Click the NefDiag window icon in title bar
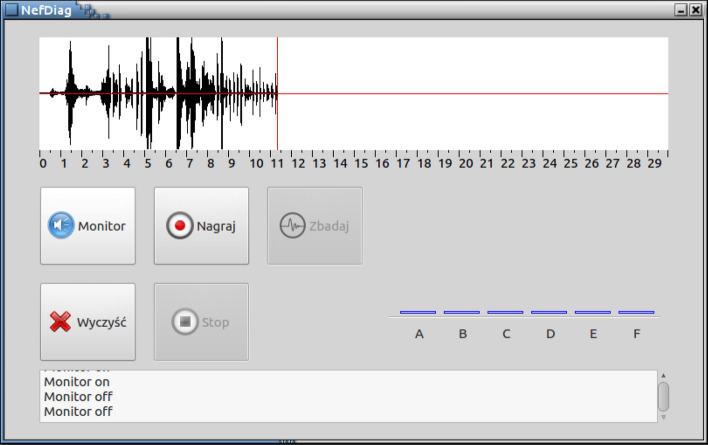The height and width of the screenshot is (445, 708). pyautogui.click(x=11, y=9)
